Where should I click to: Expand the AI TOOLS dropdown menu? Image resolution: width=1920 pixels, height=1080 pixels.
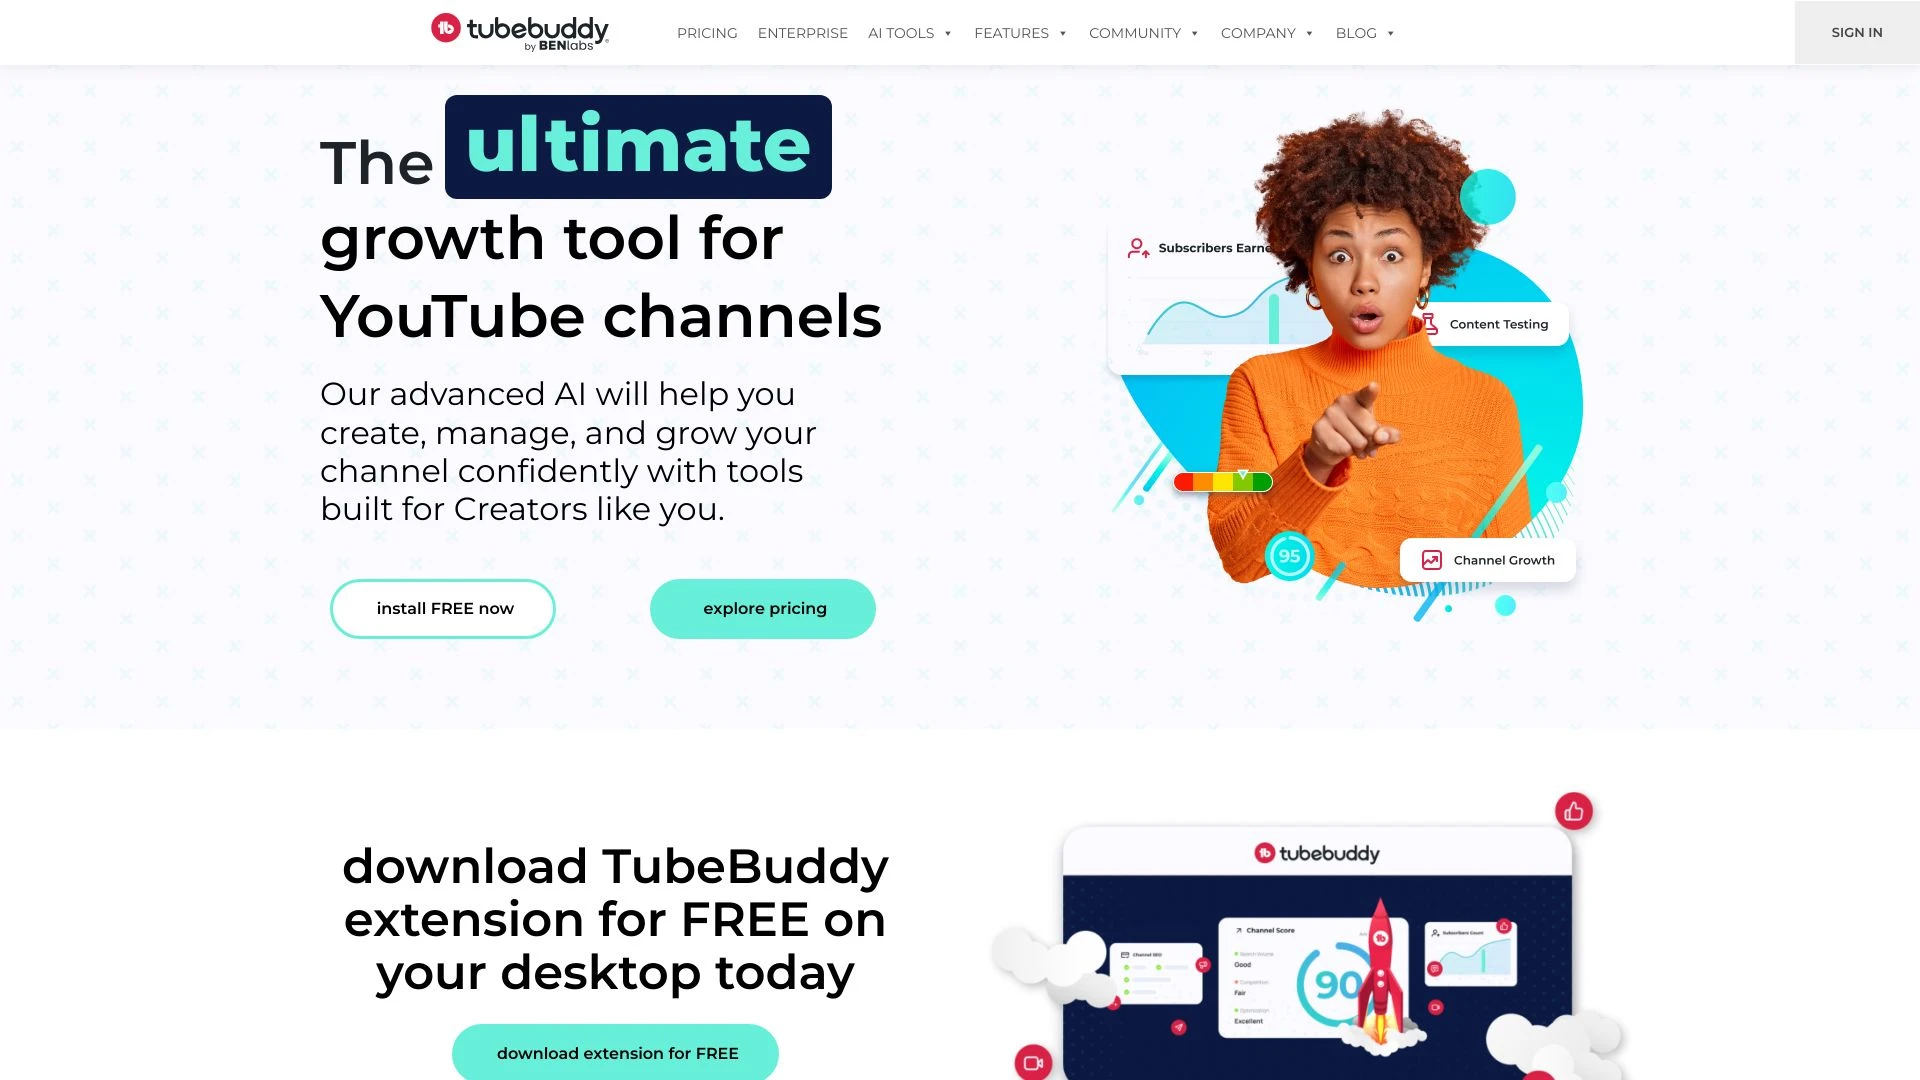coord(910,32)
